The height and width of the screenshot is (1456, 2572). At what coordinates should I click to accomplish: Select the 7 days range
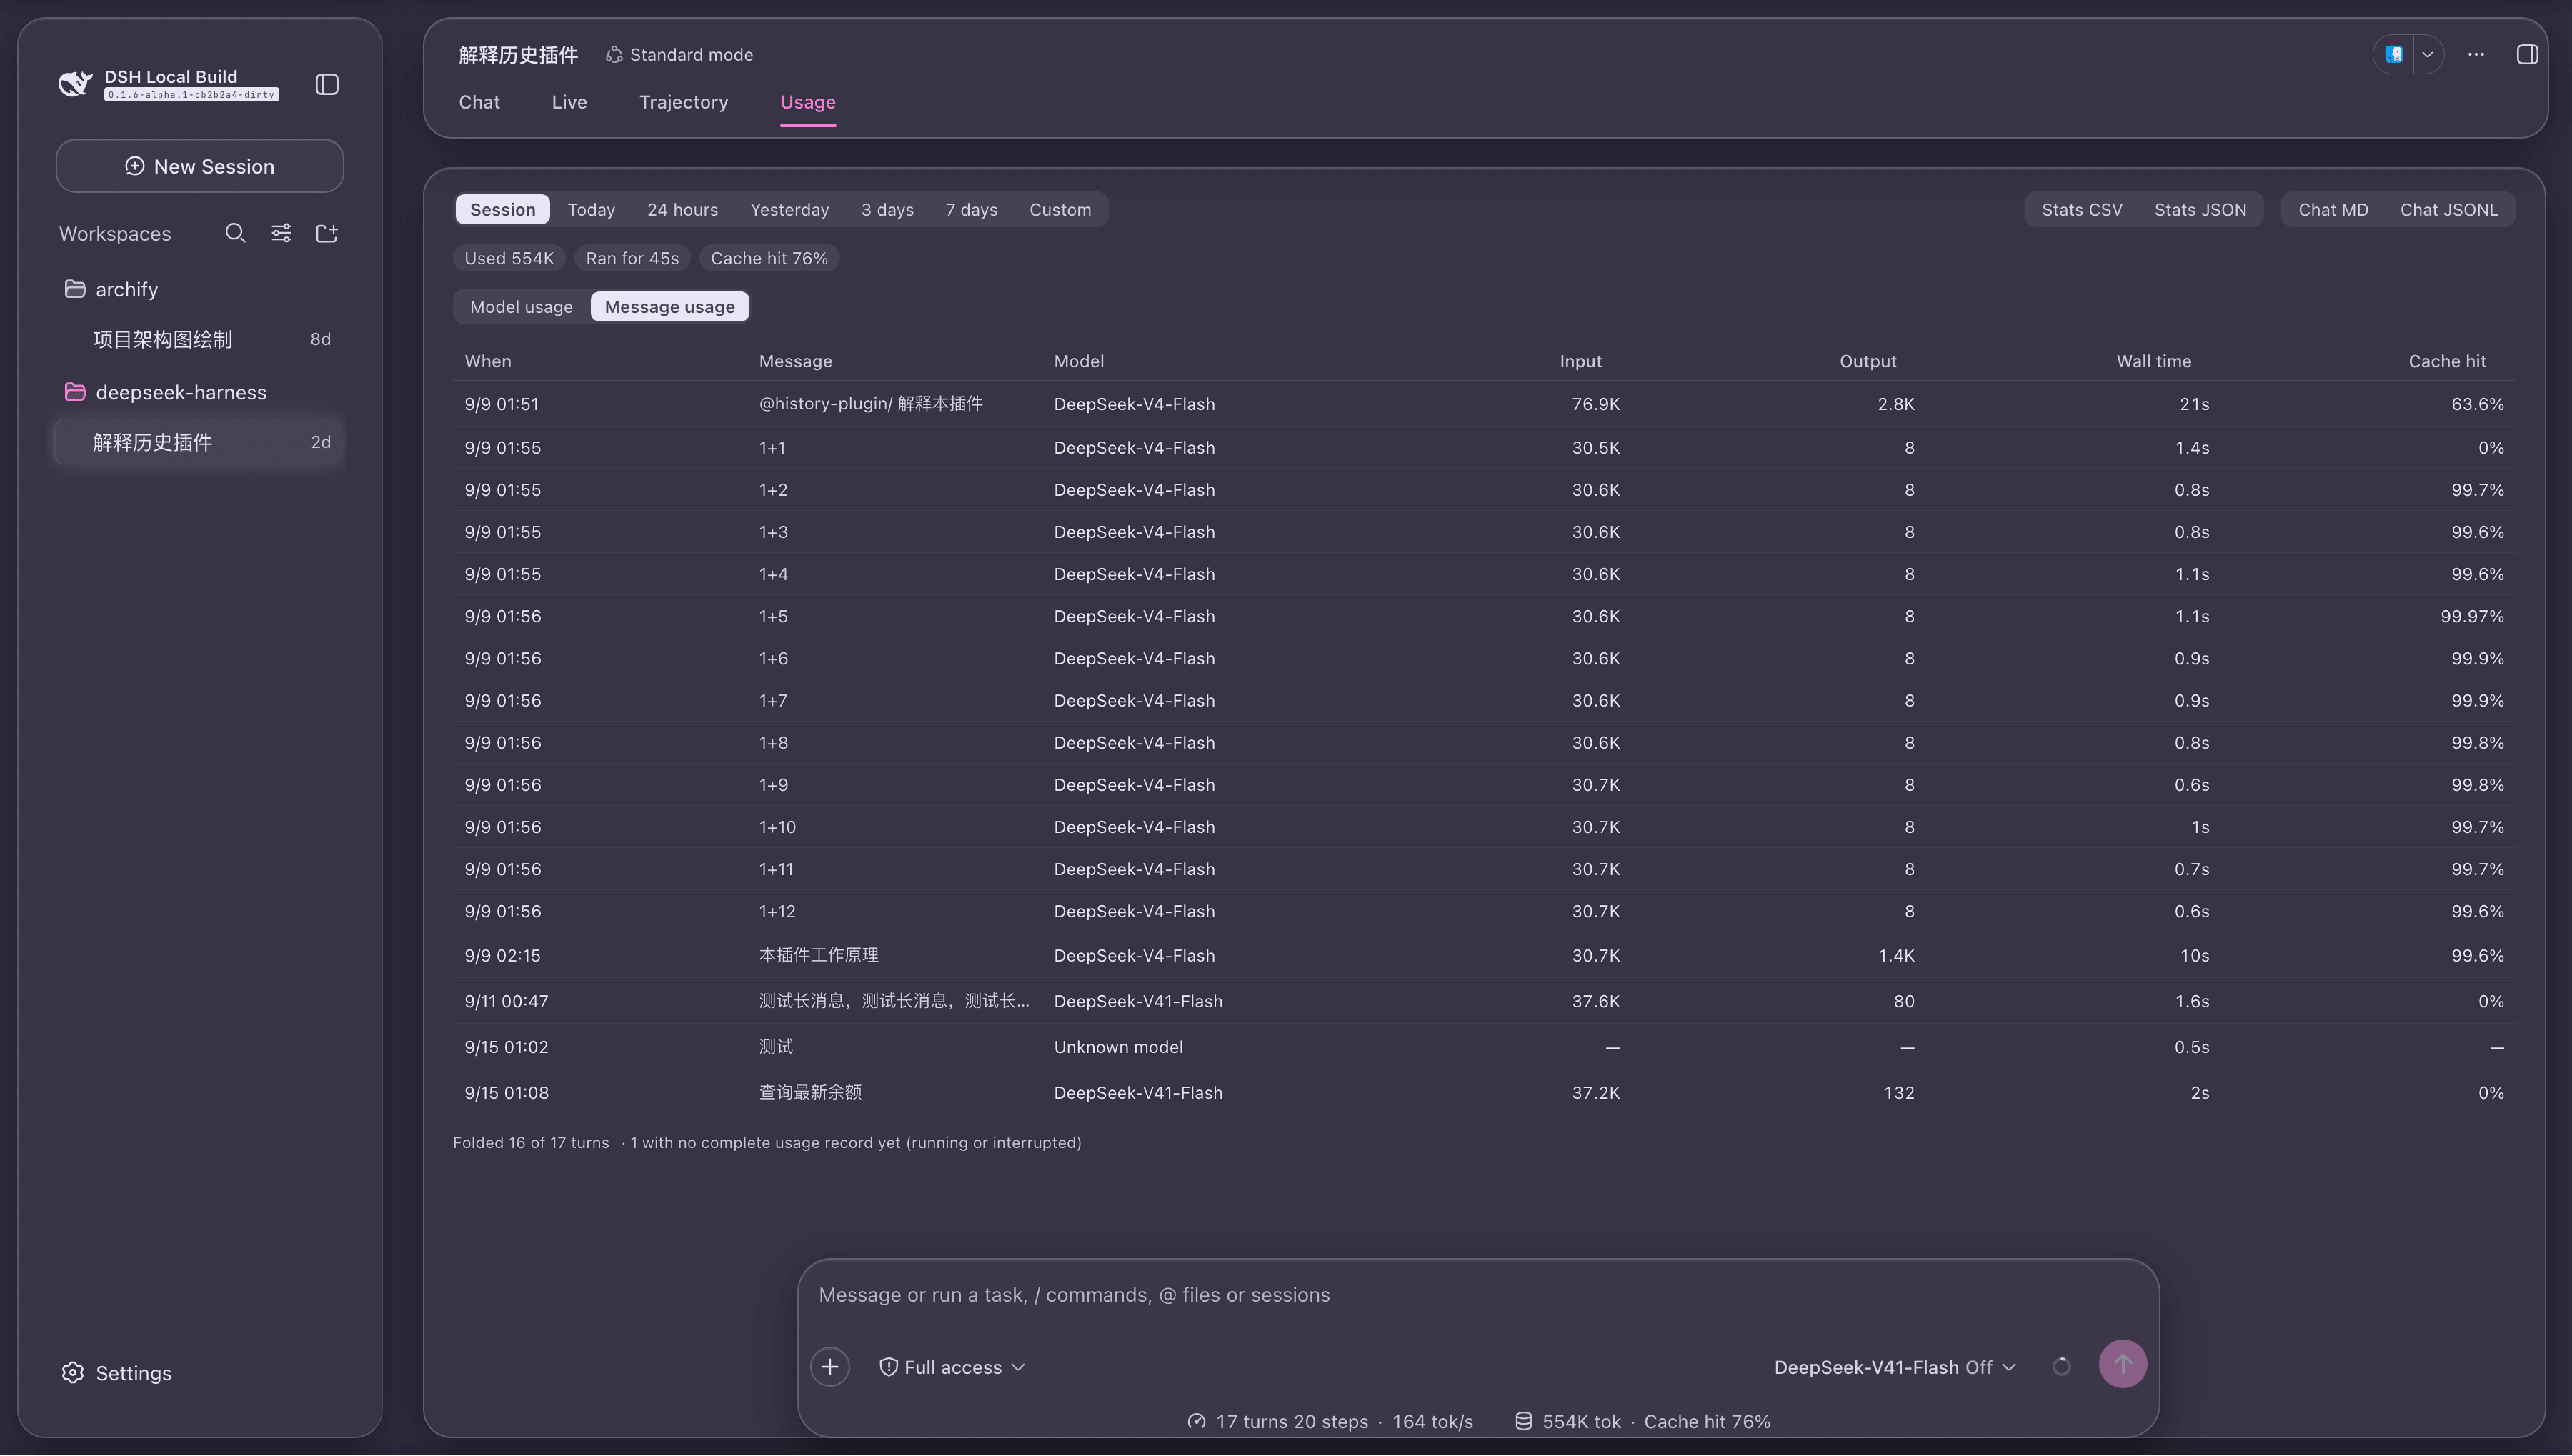pyautogui.click(x=971, y=210)
